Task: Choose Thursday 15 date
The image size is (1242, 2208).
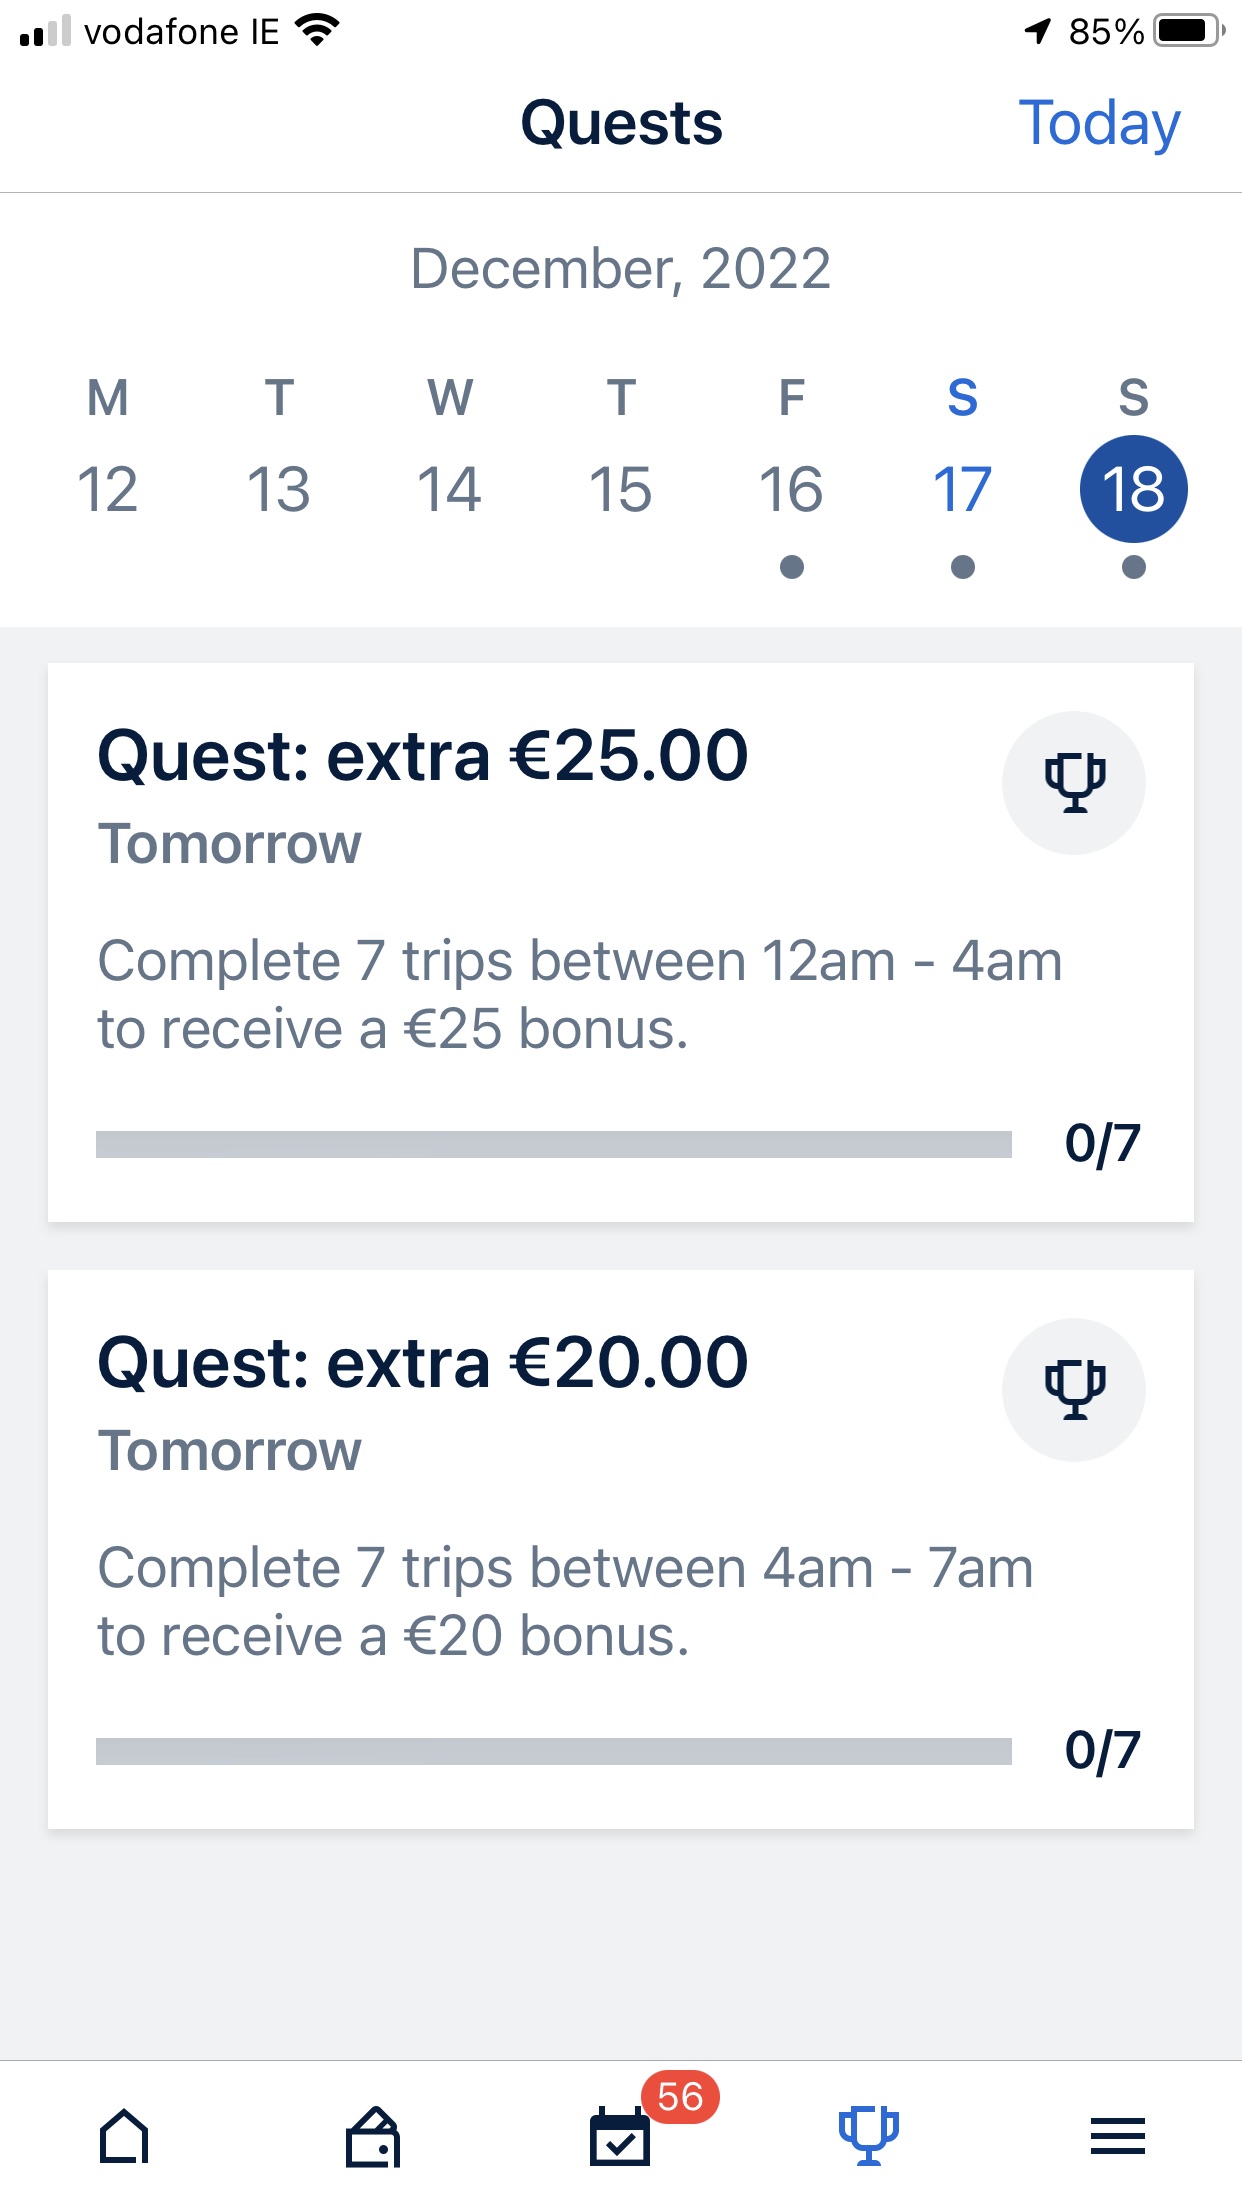Action: click(621, 489)
